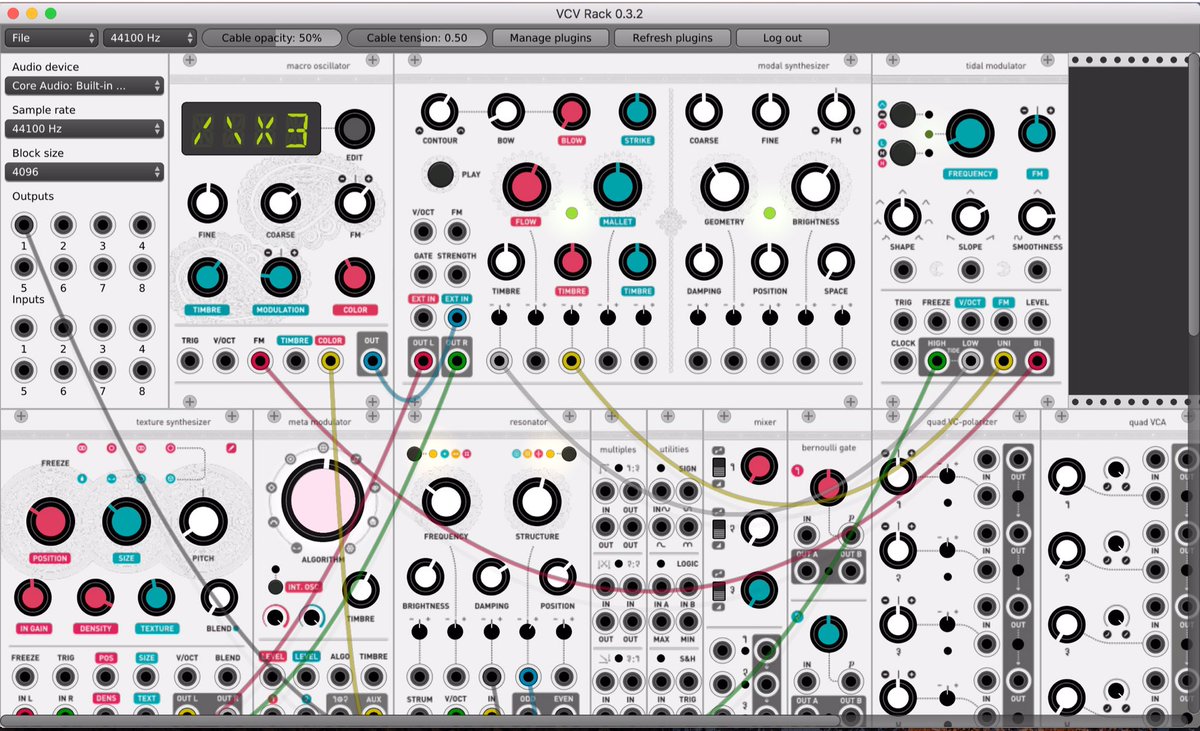This screenshot has width=1200, height=731.
Task: Click resonator STRUCTURE knob
Action: pyautogui.click(x=538, y=502)
